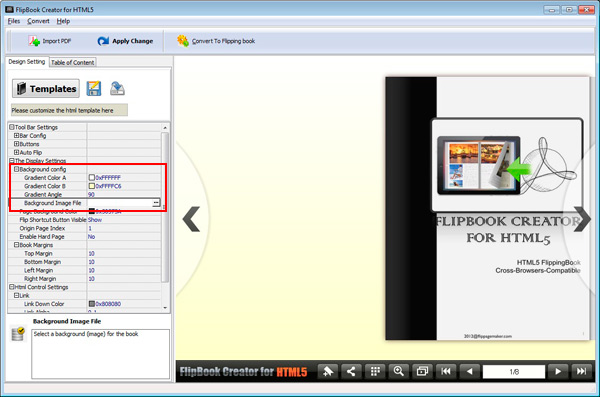Click the save template floppy icon
The image size is (600, 397).
94,88
